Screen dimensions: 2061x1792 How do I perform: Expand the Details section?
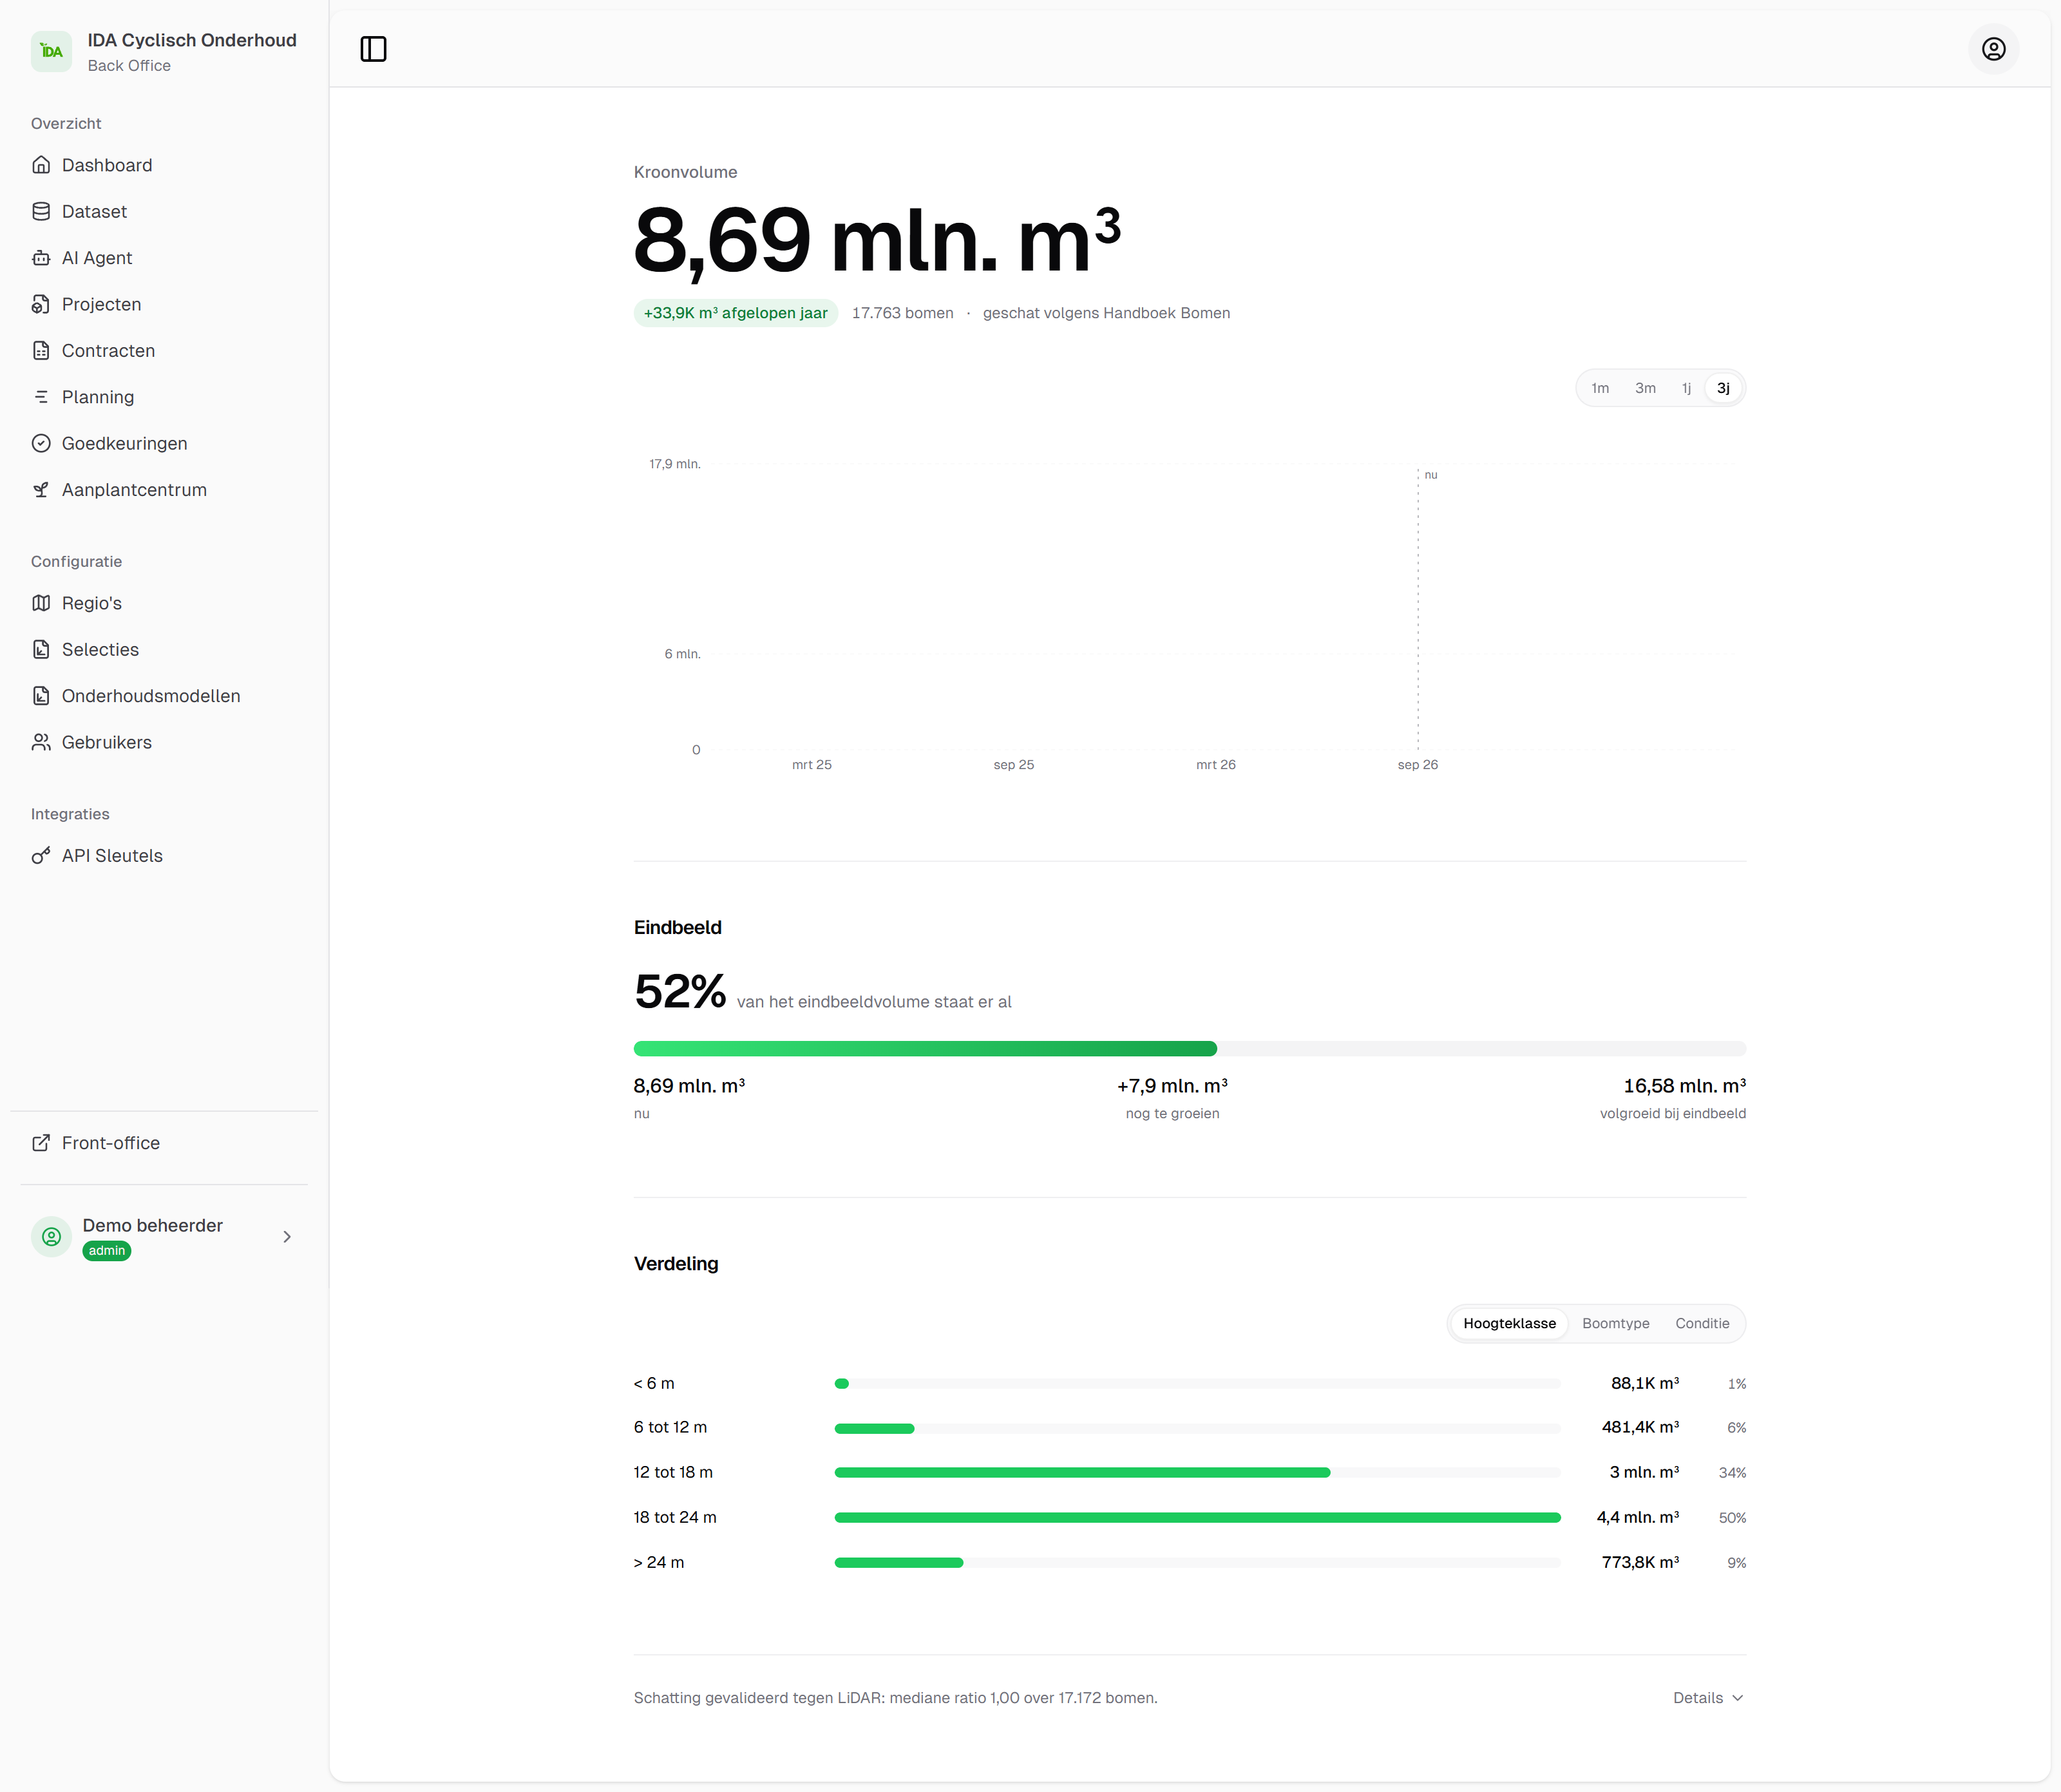pyautogui.click(x=1708, y=1698)
